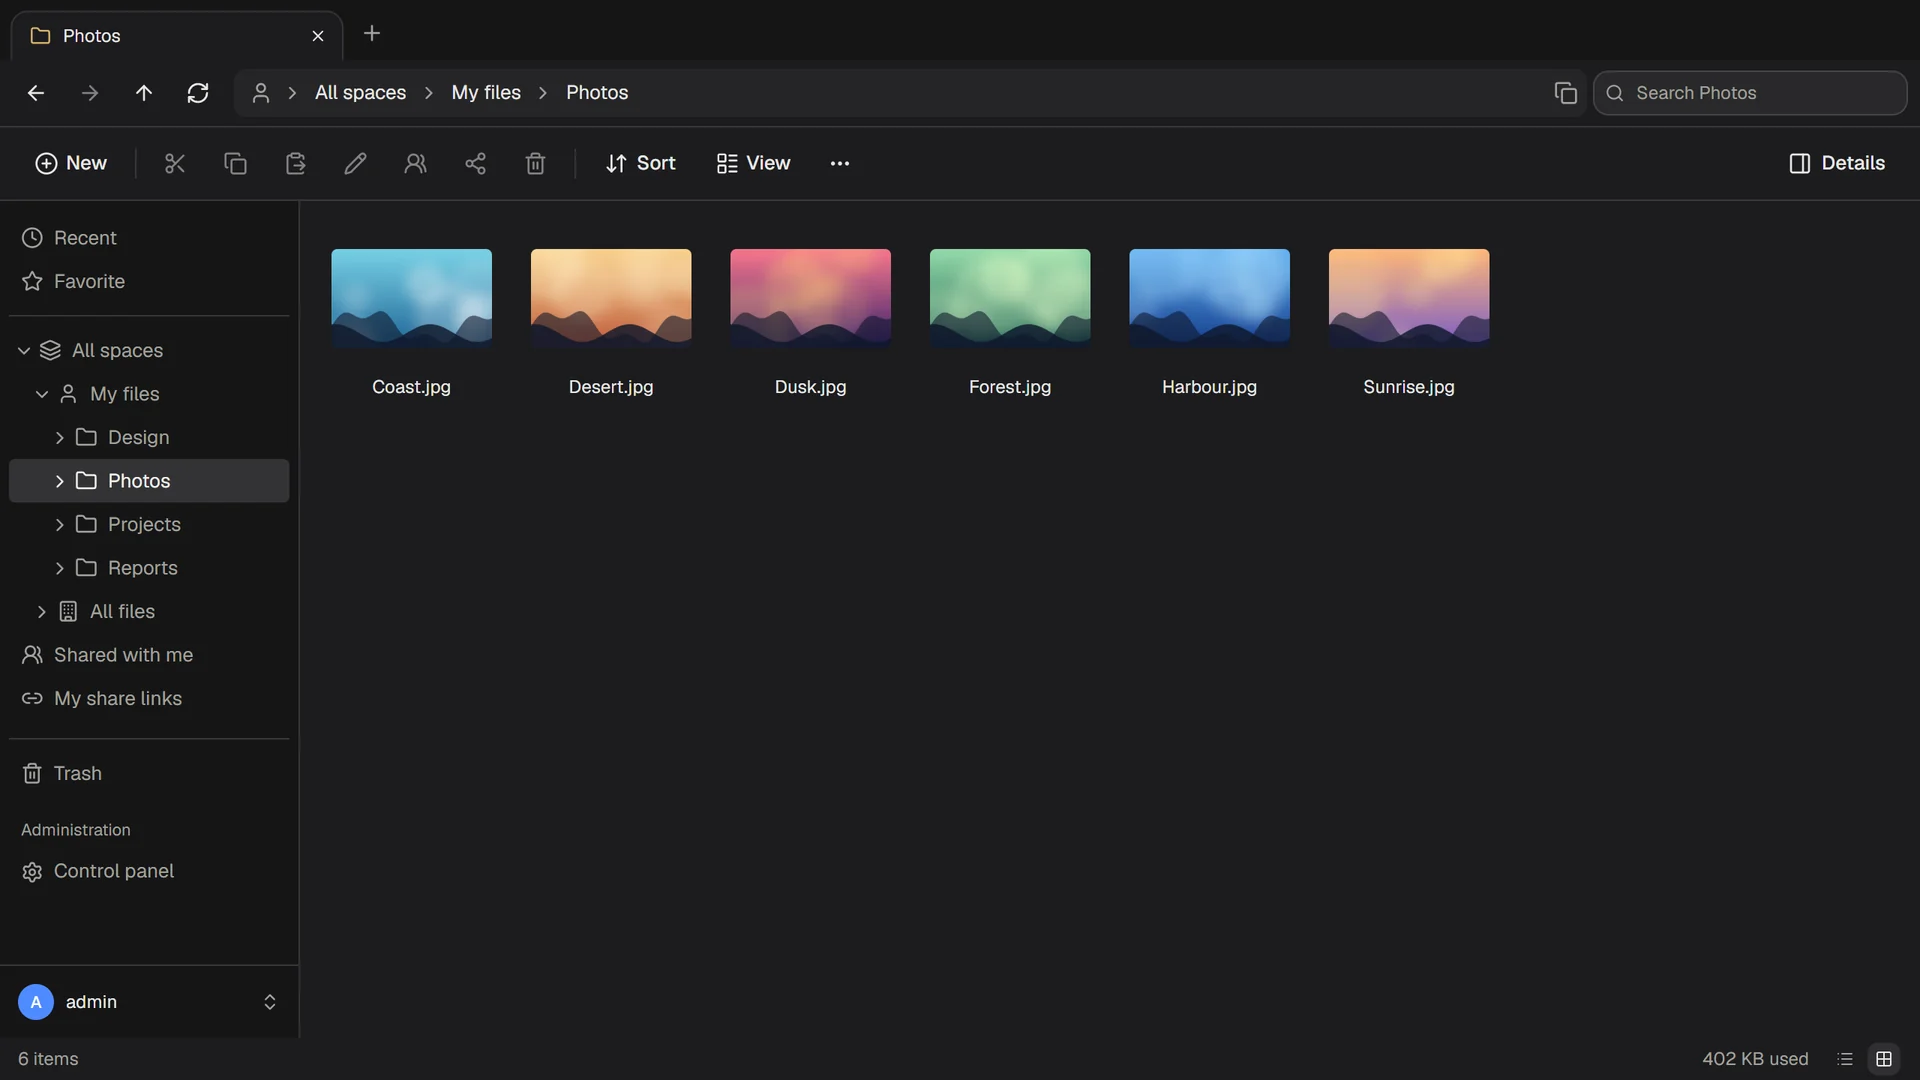Open Shared with me
1920x1080 pixels.
point(149,655)
